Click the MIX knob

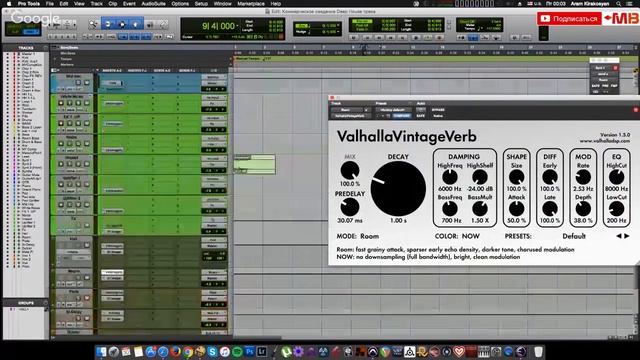(350, 171)
